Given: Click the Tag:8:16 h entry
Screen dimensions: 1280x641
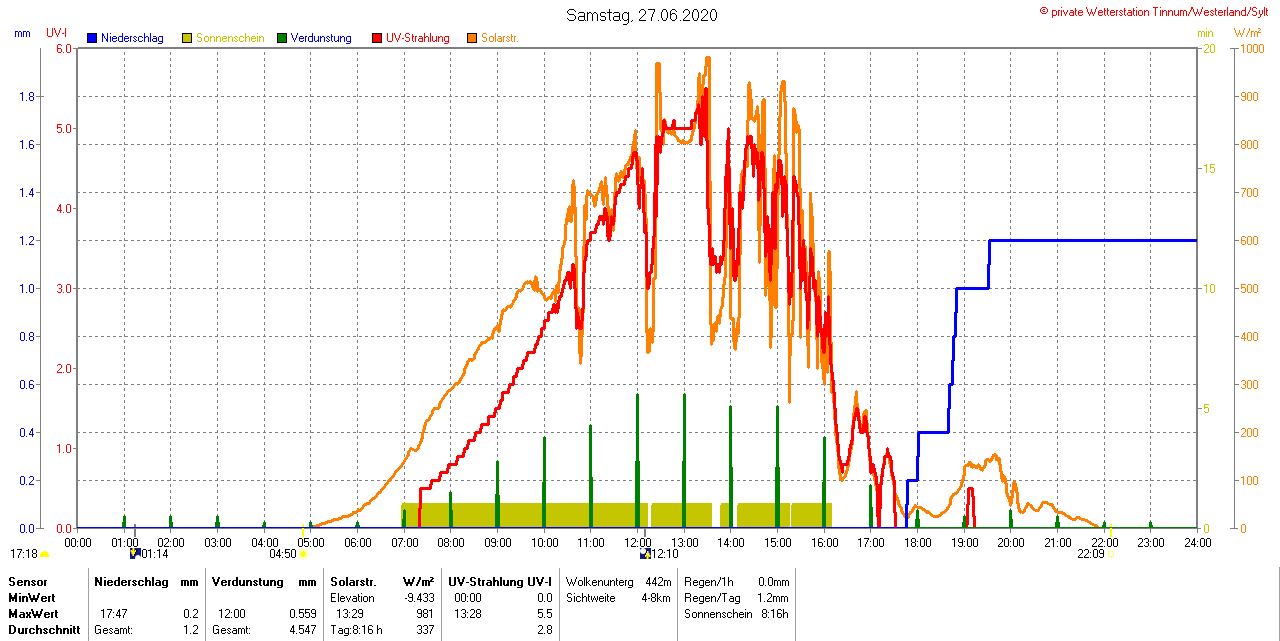Looking at the screenshot, I should (x=357, y=630).
